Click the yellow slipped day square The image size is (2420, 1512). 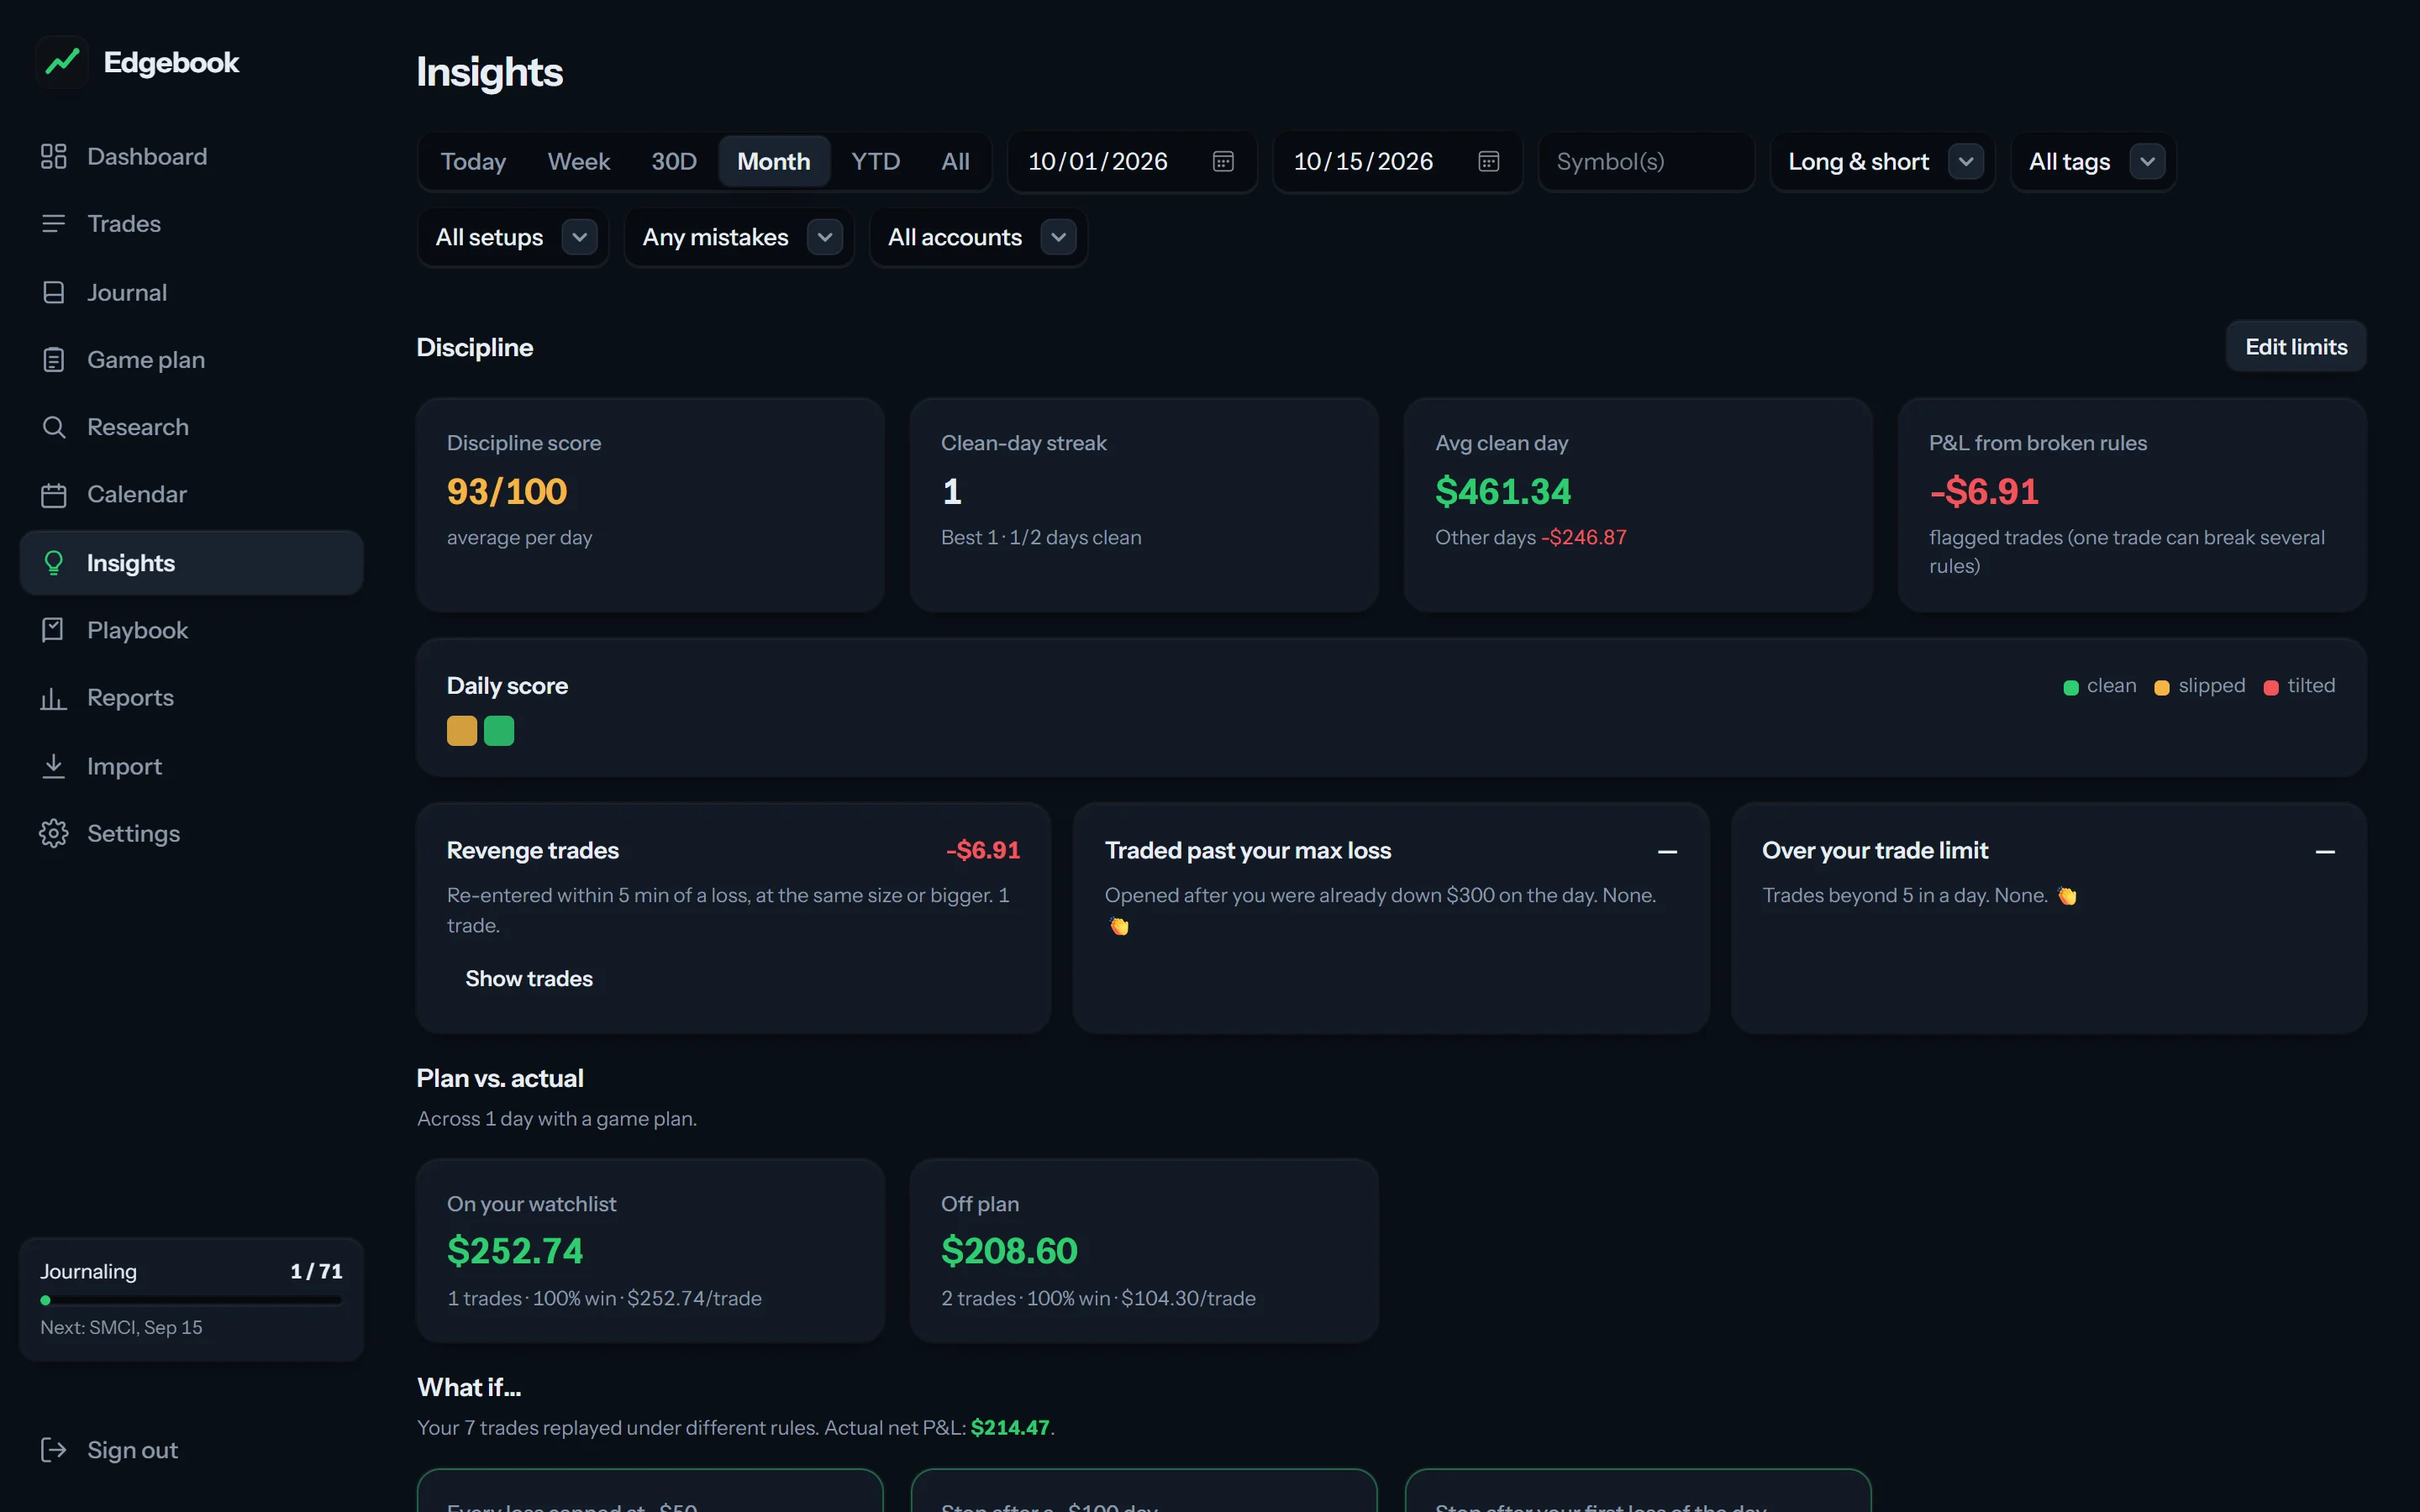click(462, 731)
